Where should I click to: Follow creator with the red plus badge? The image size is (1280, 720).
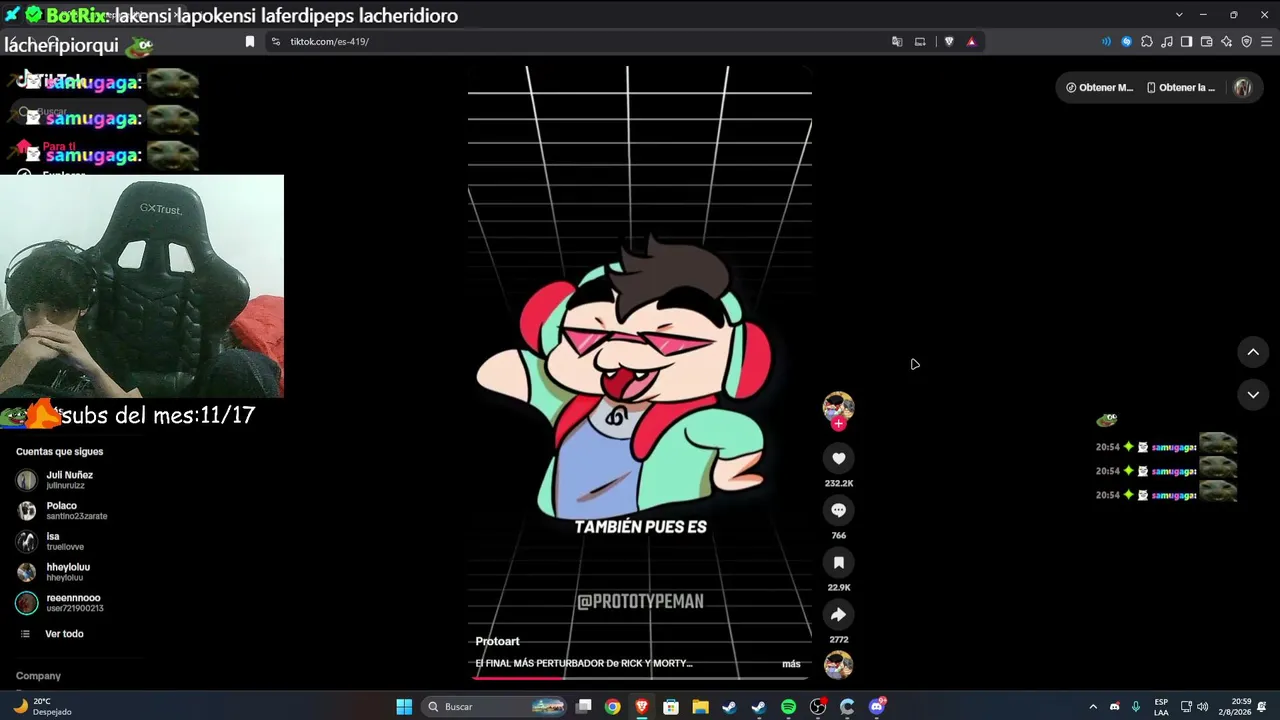(x=838, y=424)
